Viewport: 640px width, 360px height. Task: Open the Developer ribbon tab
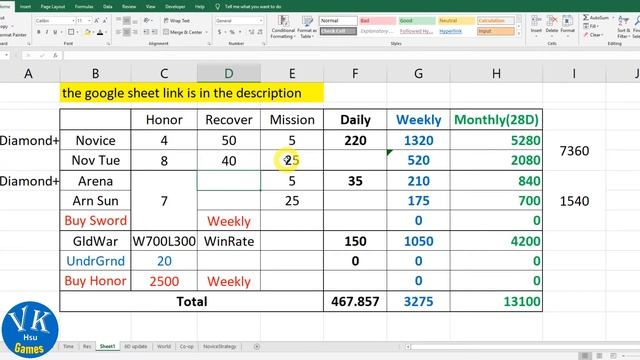[175, 7]
